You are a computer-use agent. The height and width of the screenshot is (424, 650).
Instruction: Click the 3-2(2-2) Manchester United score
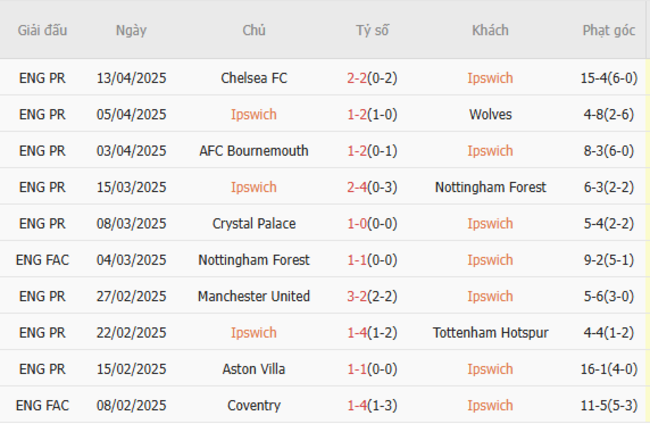coord(372,296)
